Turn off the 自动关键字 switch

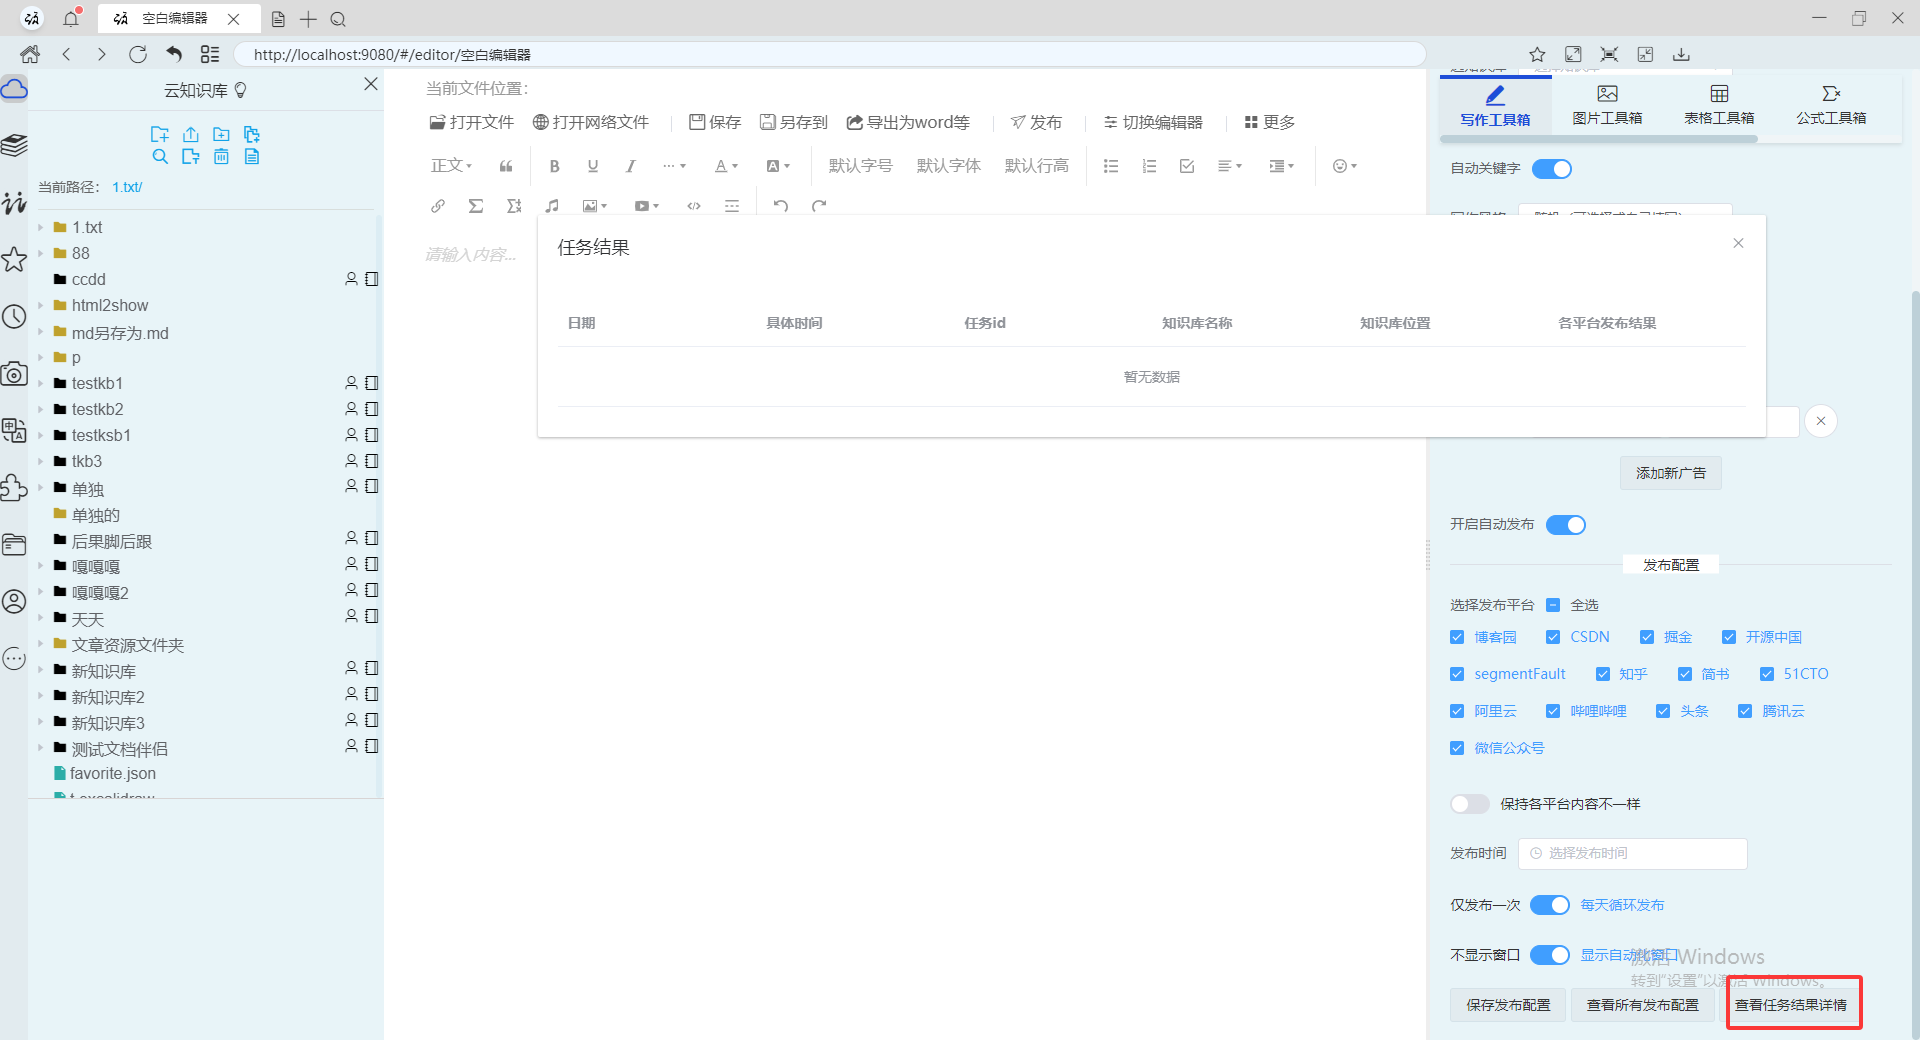(1551, 169)
